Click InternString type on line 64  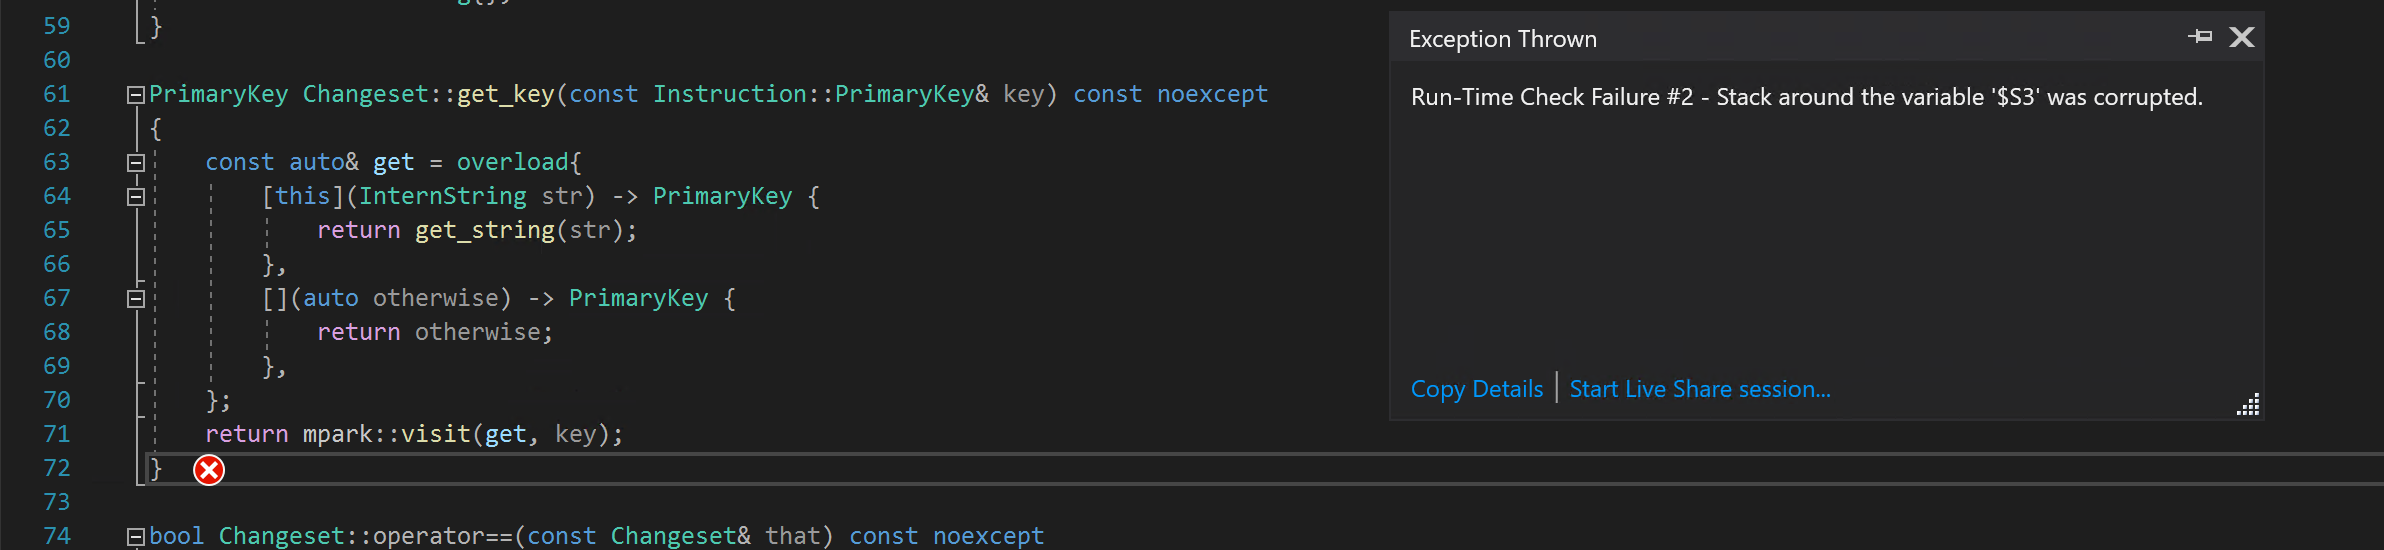[x=443, y=196]
